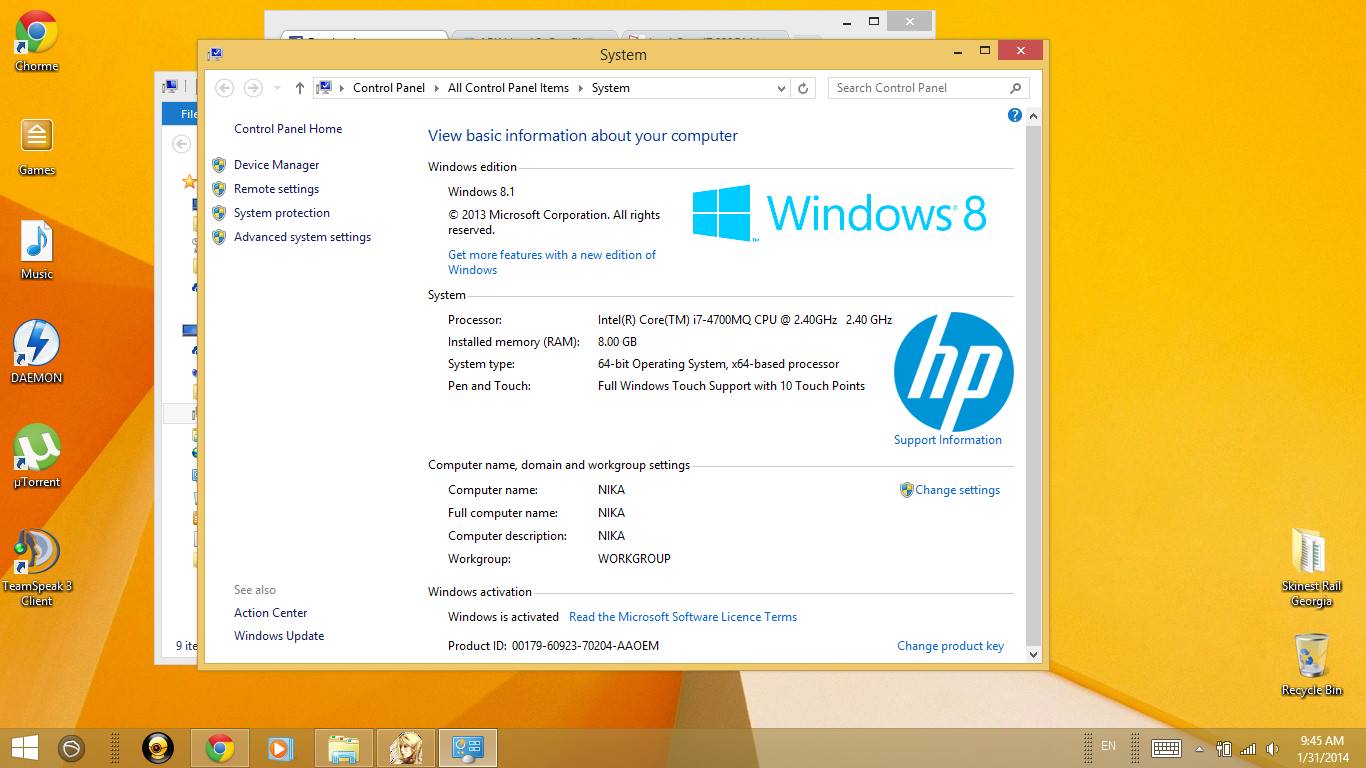Image resolution: width=1366 pixels, height=768 pixels.
Task: Click the network signal tray icon
Action: tap(1248, 748)
